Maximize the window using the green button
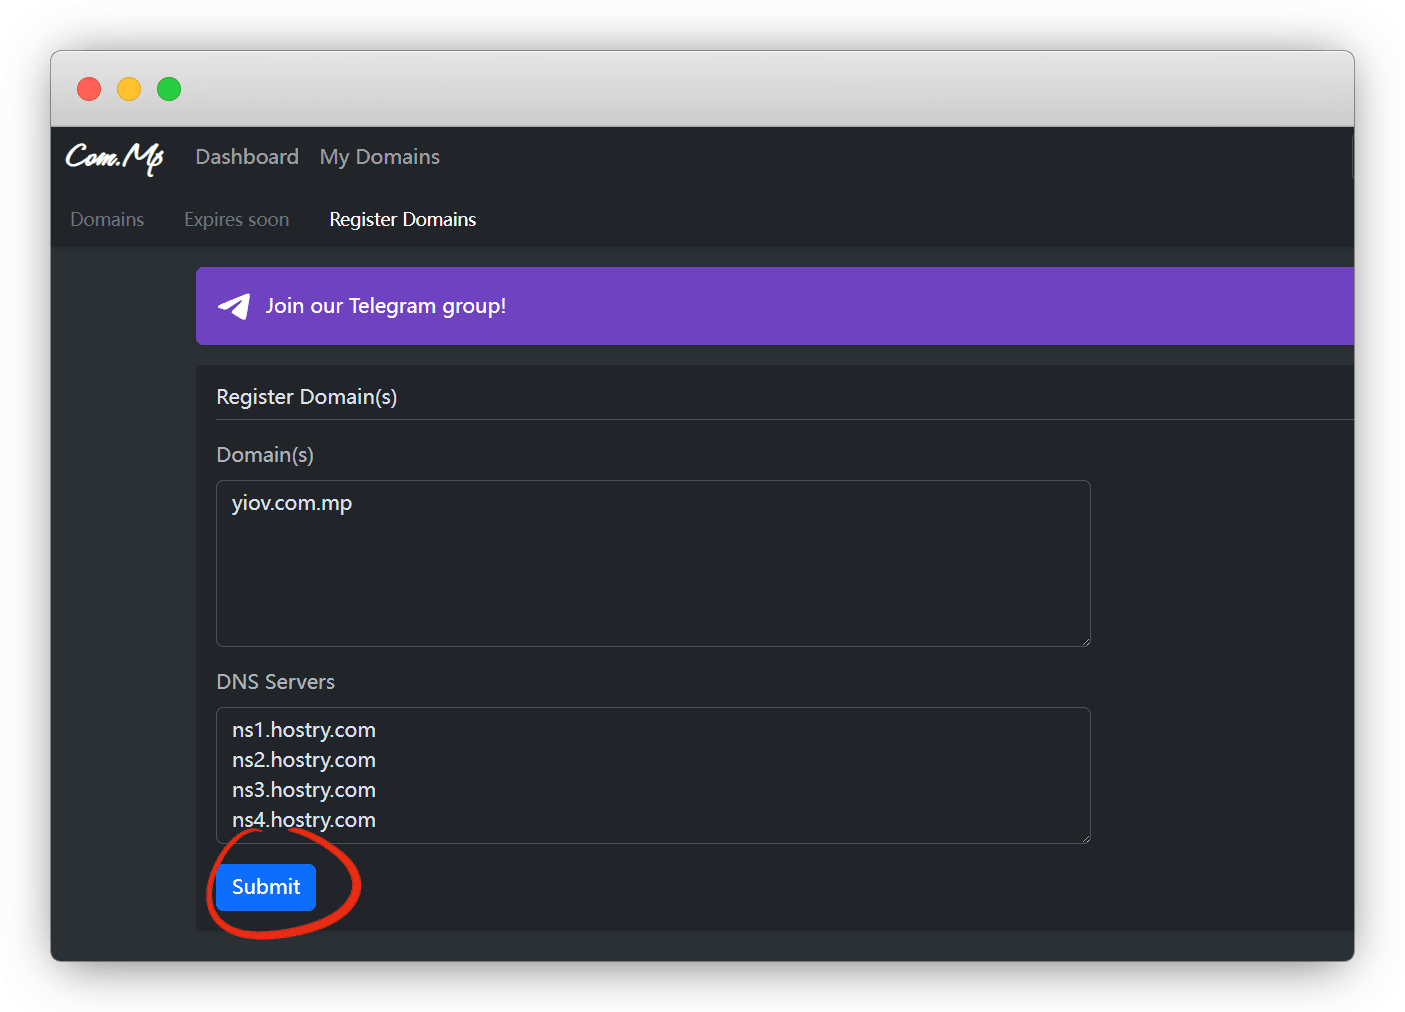 click(x=169, y=89)
